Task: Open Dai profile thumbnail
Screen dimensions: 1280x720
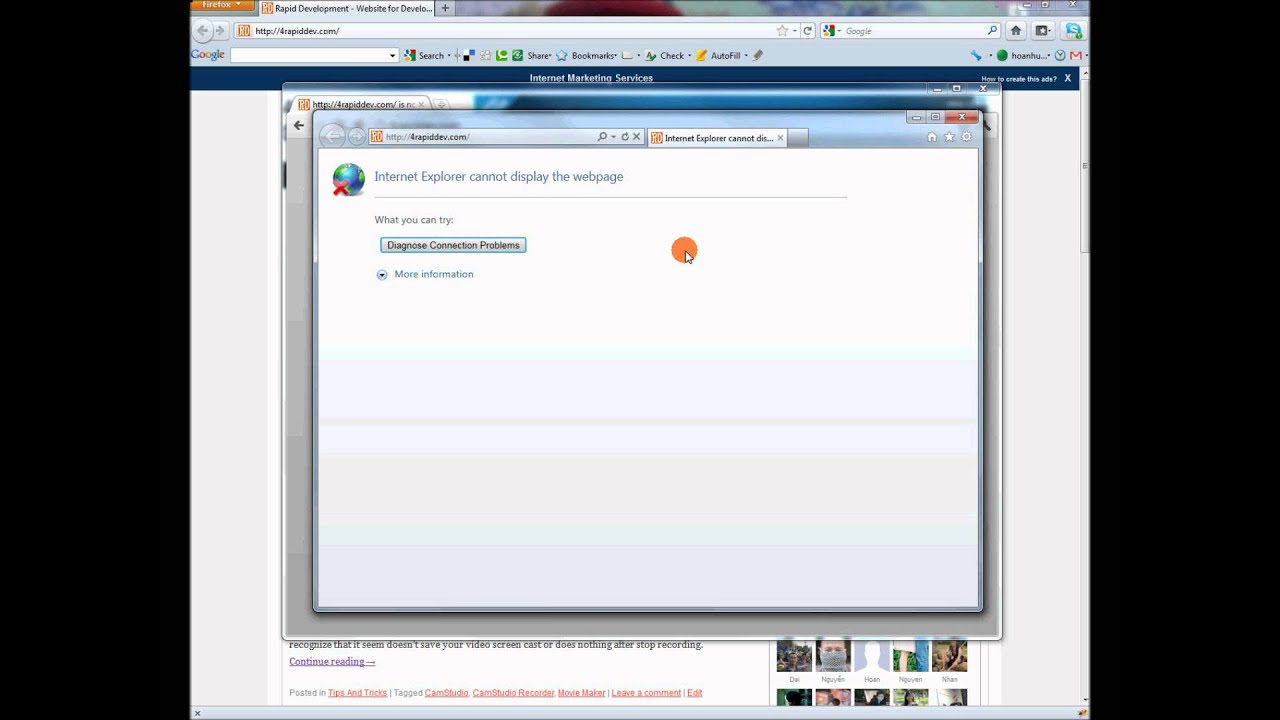Action: [794, 657]
